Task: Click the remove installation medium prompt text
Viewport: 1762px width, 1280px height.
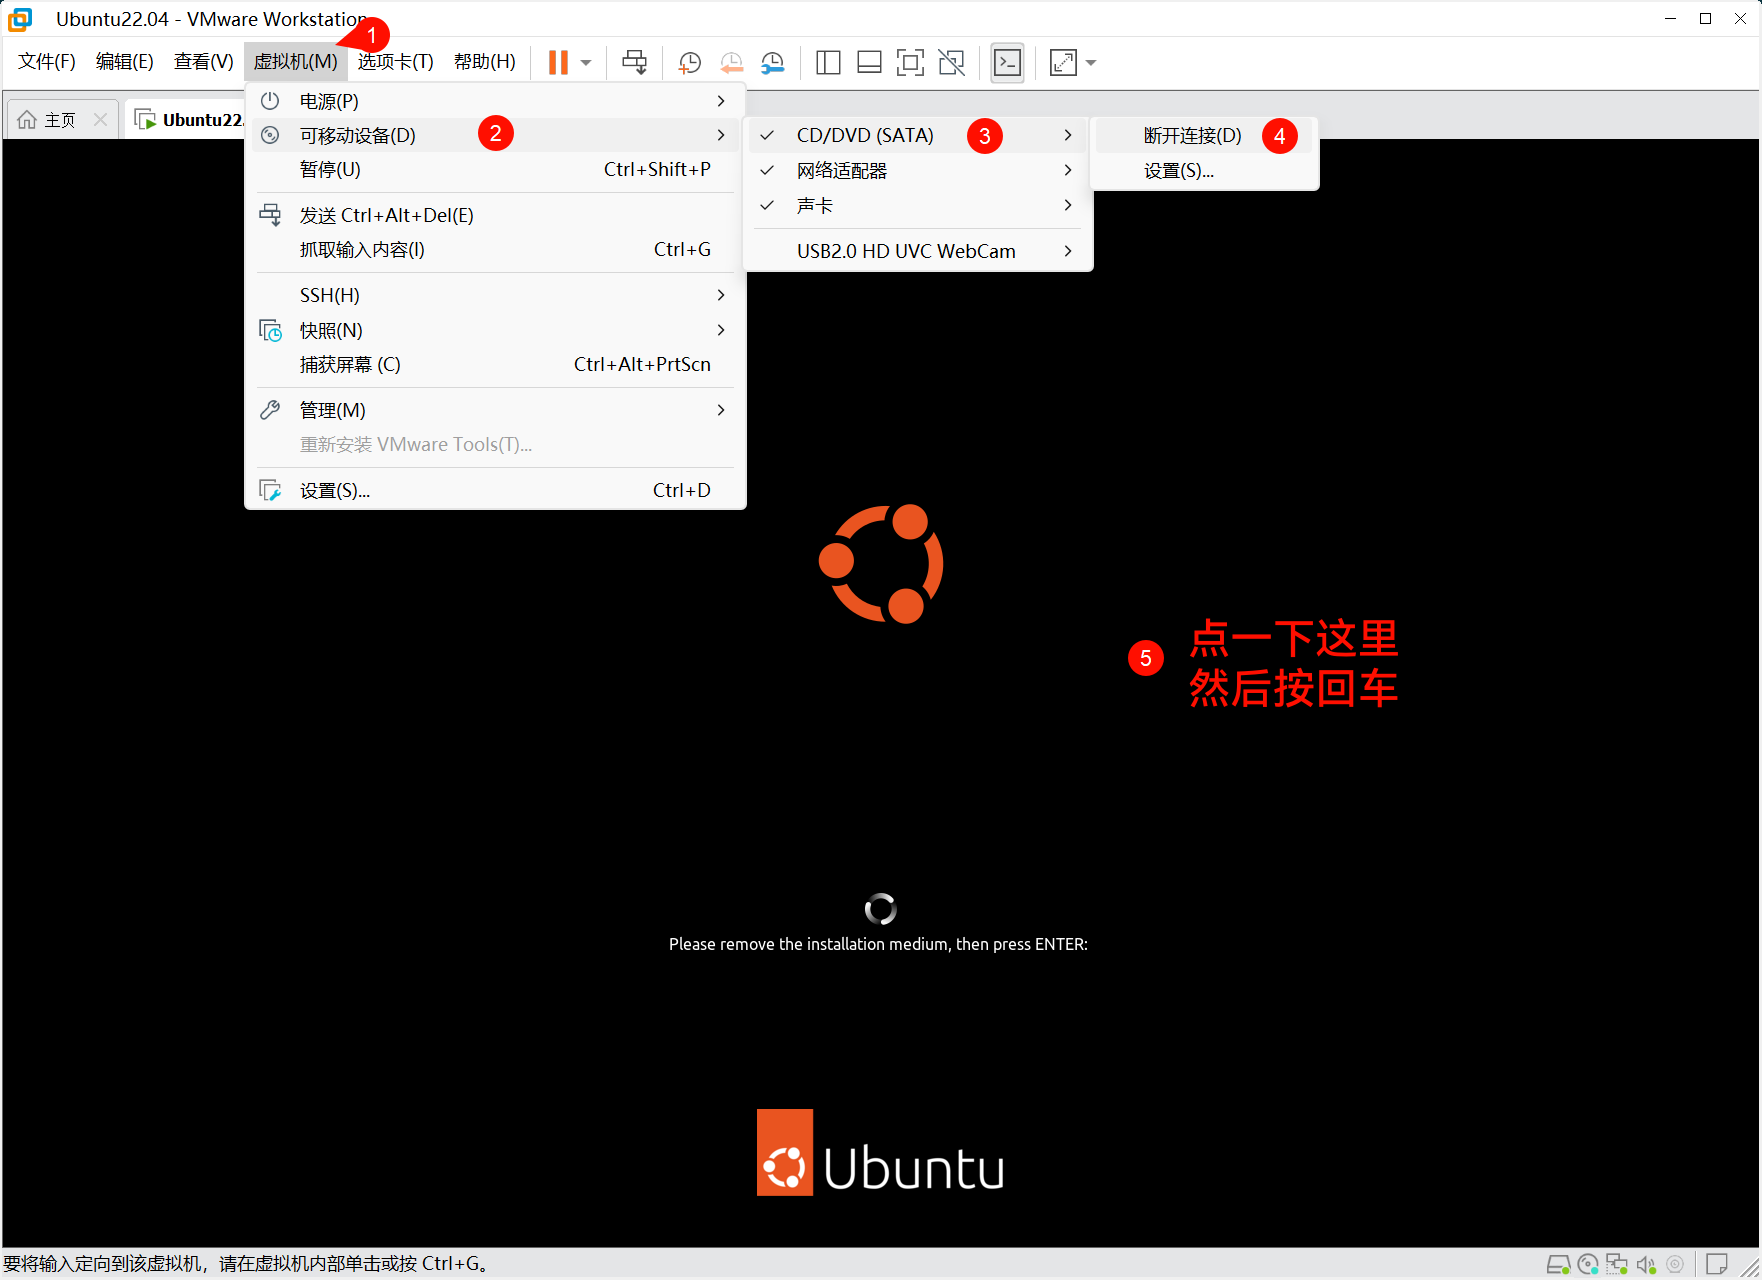Action: tap(878, 944)
